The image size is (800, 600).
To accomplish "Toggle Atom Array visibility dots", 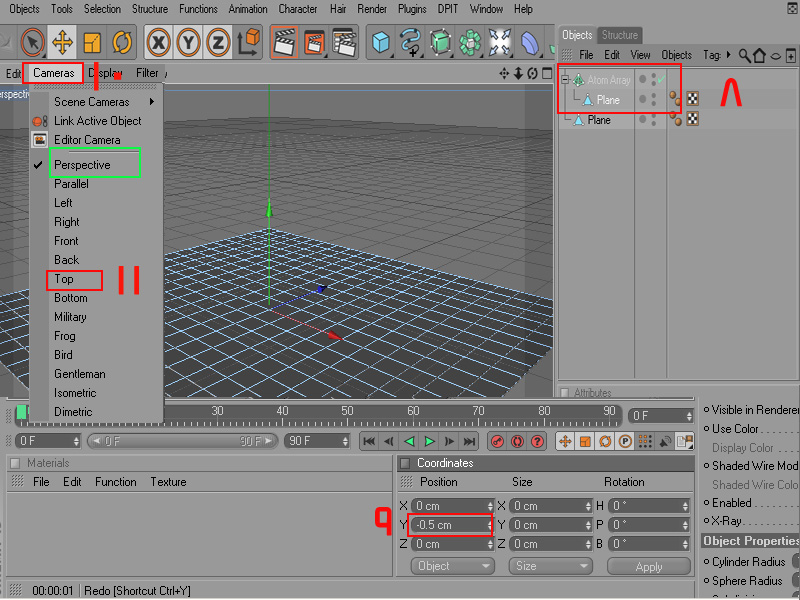I will point(654,80).
